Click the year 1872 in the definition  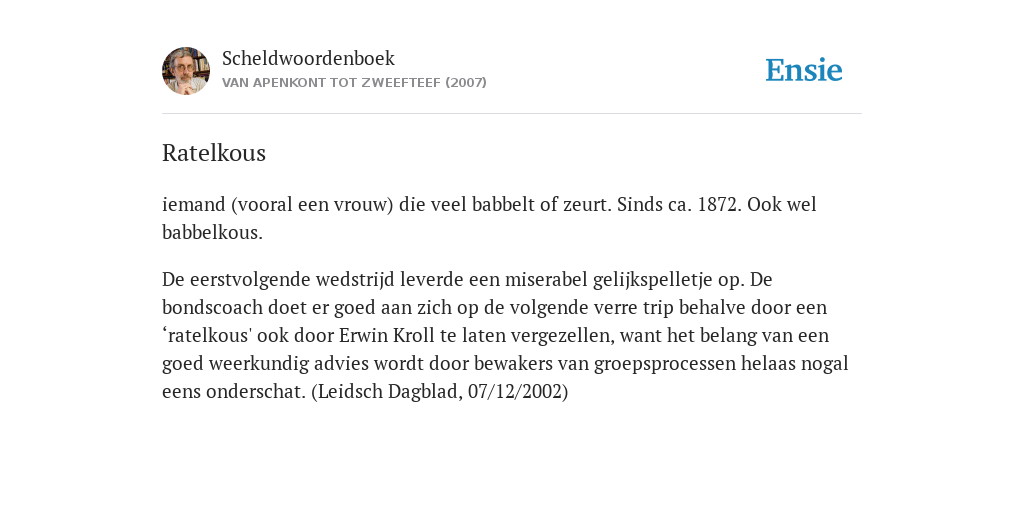coord(718,204)
